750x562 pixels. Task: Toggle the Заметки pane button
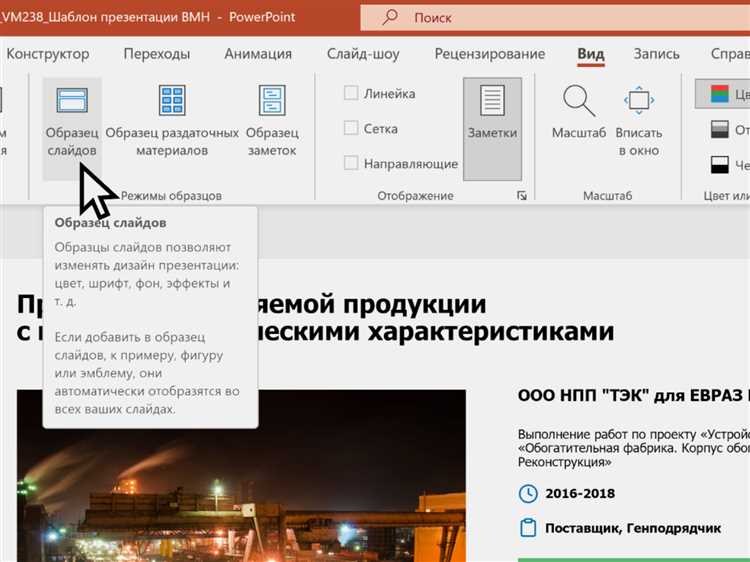(492, 120)
